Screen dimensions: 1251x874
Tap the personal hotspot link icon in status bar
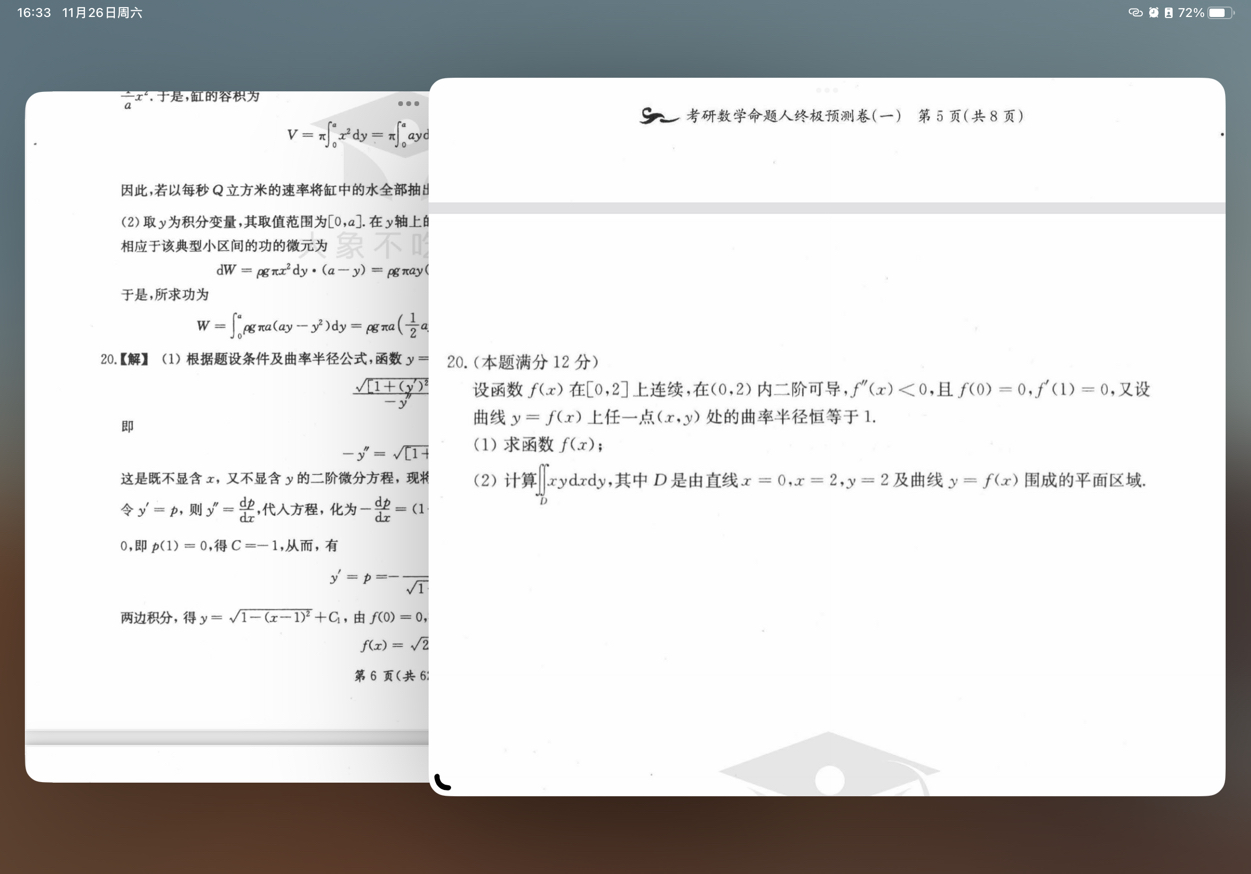[x=1136, y=13]
